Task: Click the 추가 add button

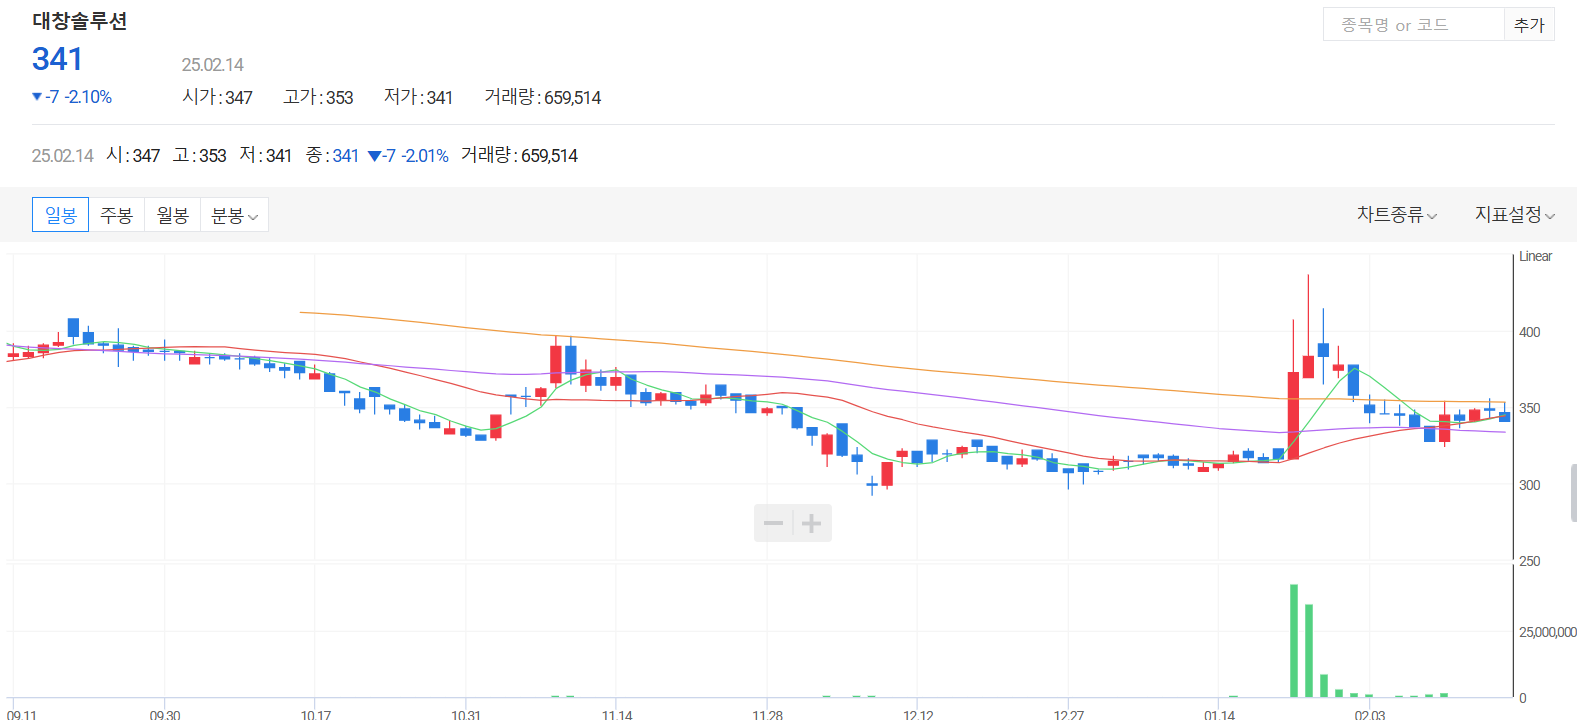Action: (1529, 25)
